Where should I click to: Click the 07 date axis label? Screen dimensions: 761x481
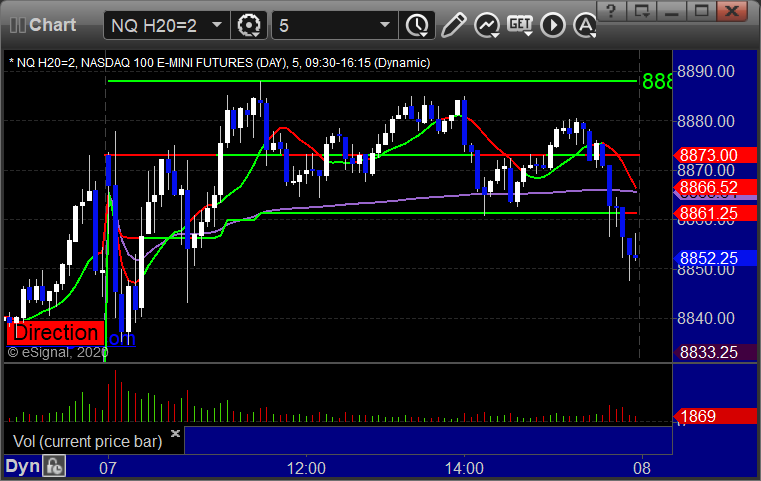[108, 468]
